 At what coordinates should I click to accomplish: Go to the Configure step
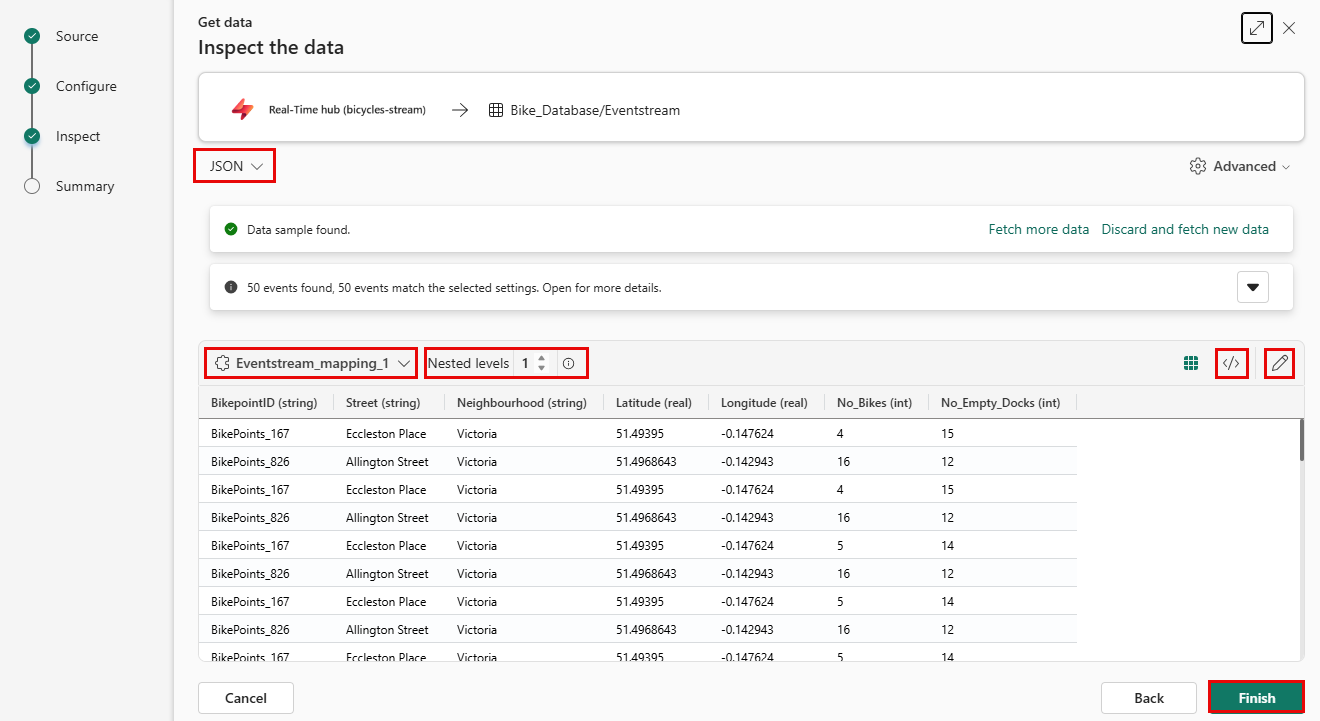pyautogui.click(x=86, y=87)
